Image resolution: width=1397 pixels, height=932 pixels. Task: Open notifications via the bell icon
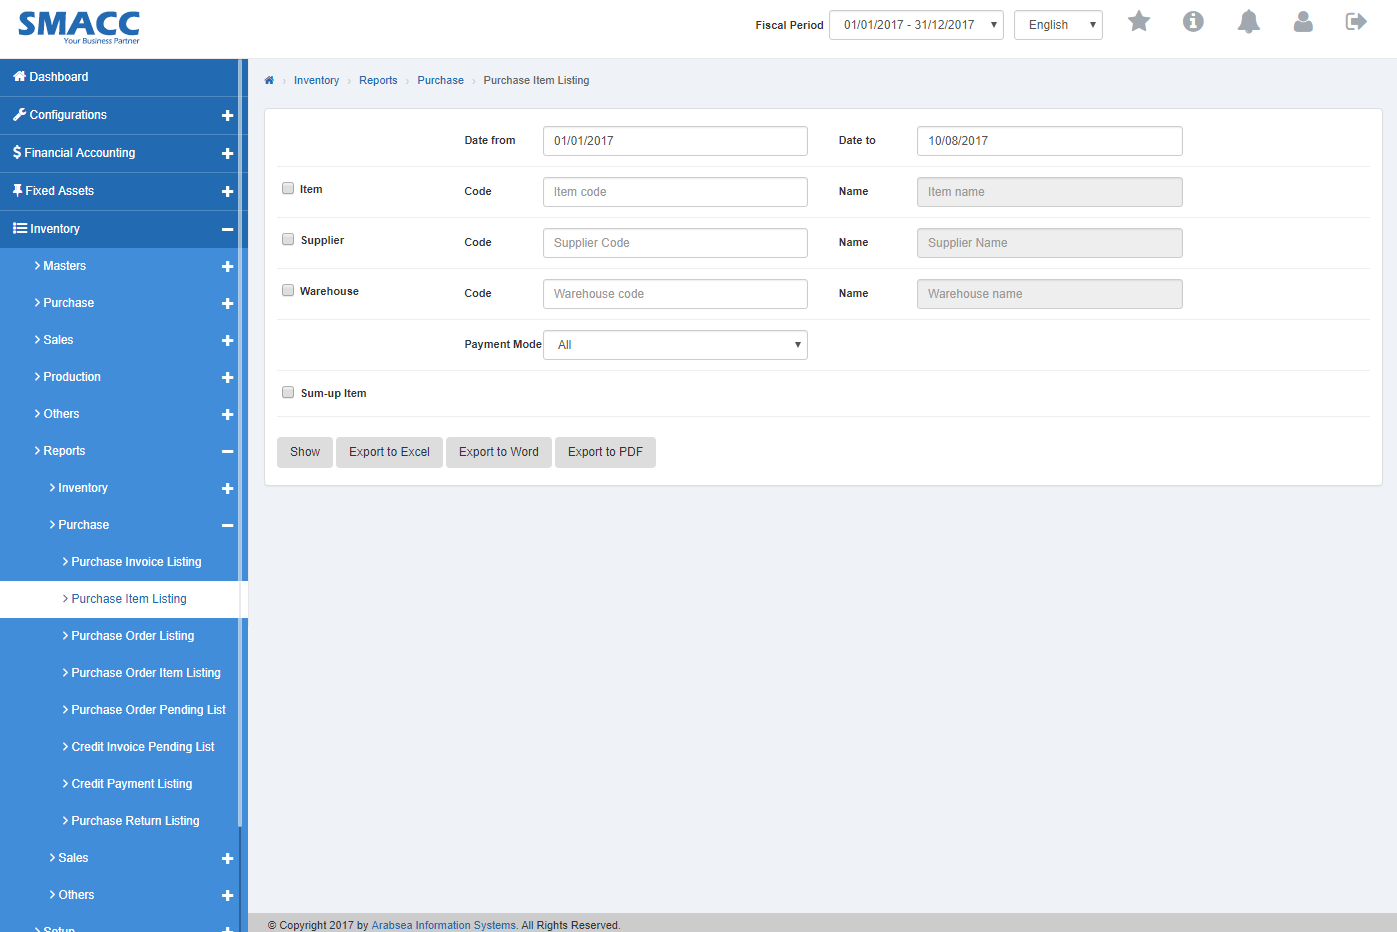(x=1248, y=21)
